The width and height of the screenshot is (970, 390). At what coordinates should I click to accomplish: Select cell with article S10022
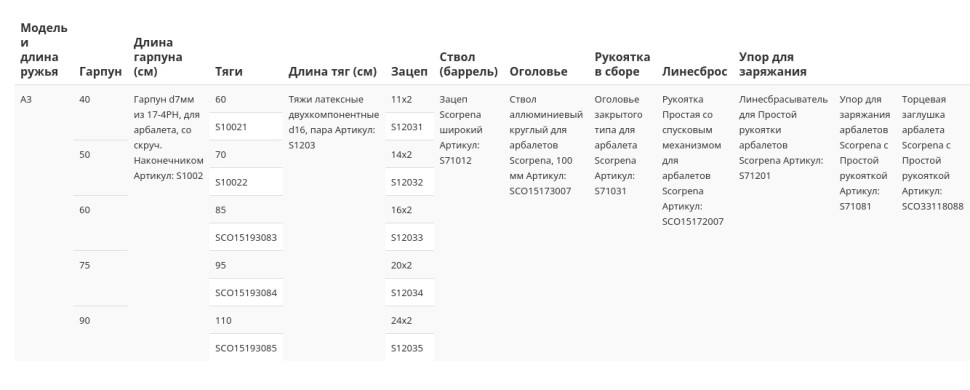(246, 182)
